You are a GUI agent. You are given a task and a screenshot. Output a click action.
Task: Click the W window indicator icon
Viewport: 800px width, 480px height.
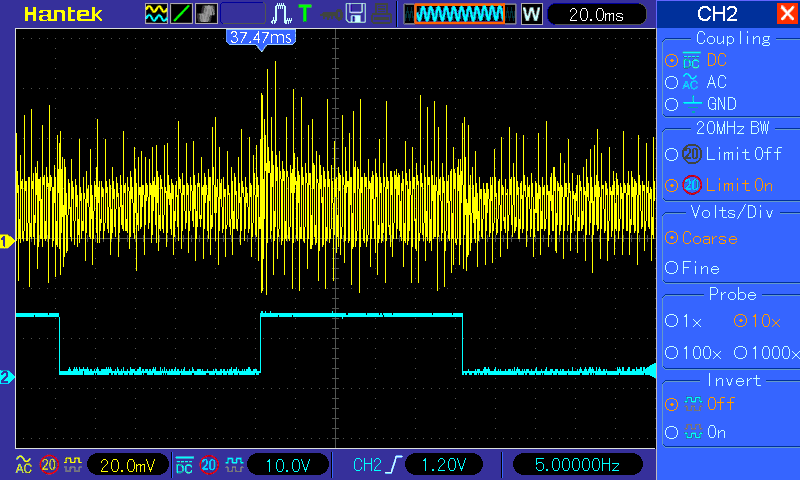[x=531, y=14]
